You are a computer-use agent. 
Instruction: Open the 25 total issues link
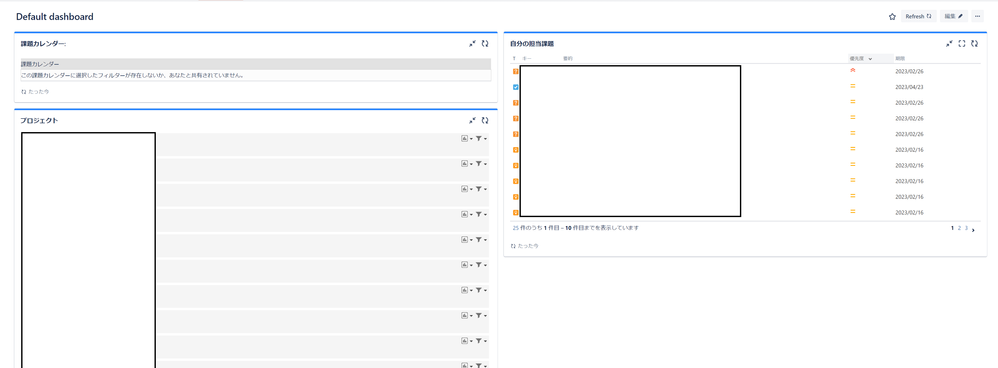(x=516, y=227)
